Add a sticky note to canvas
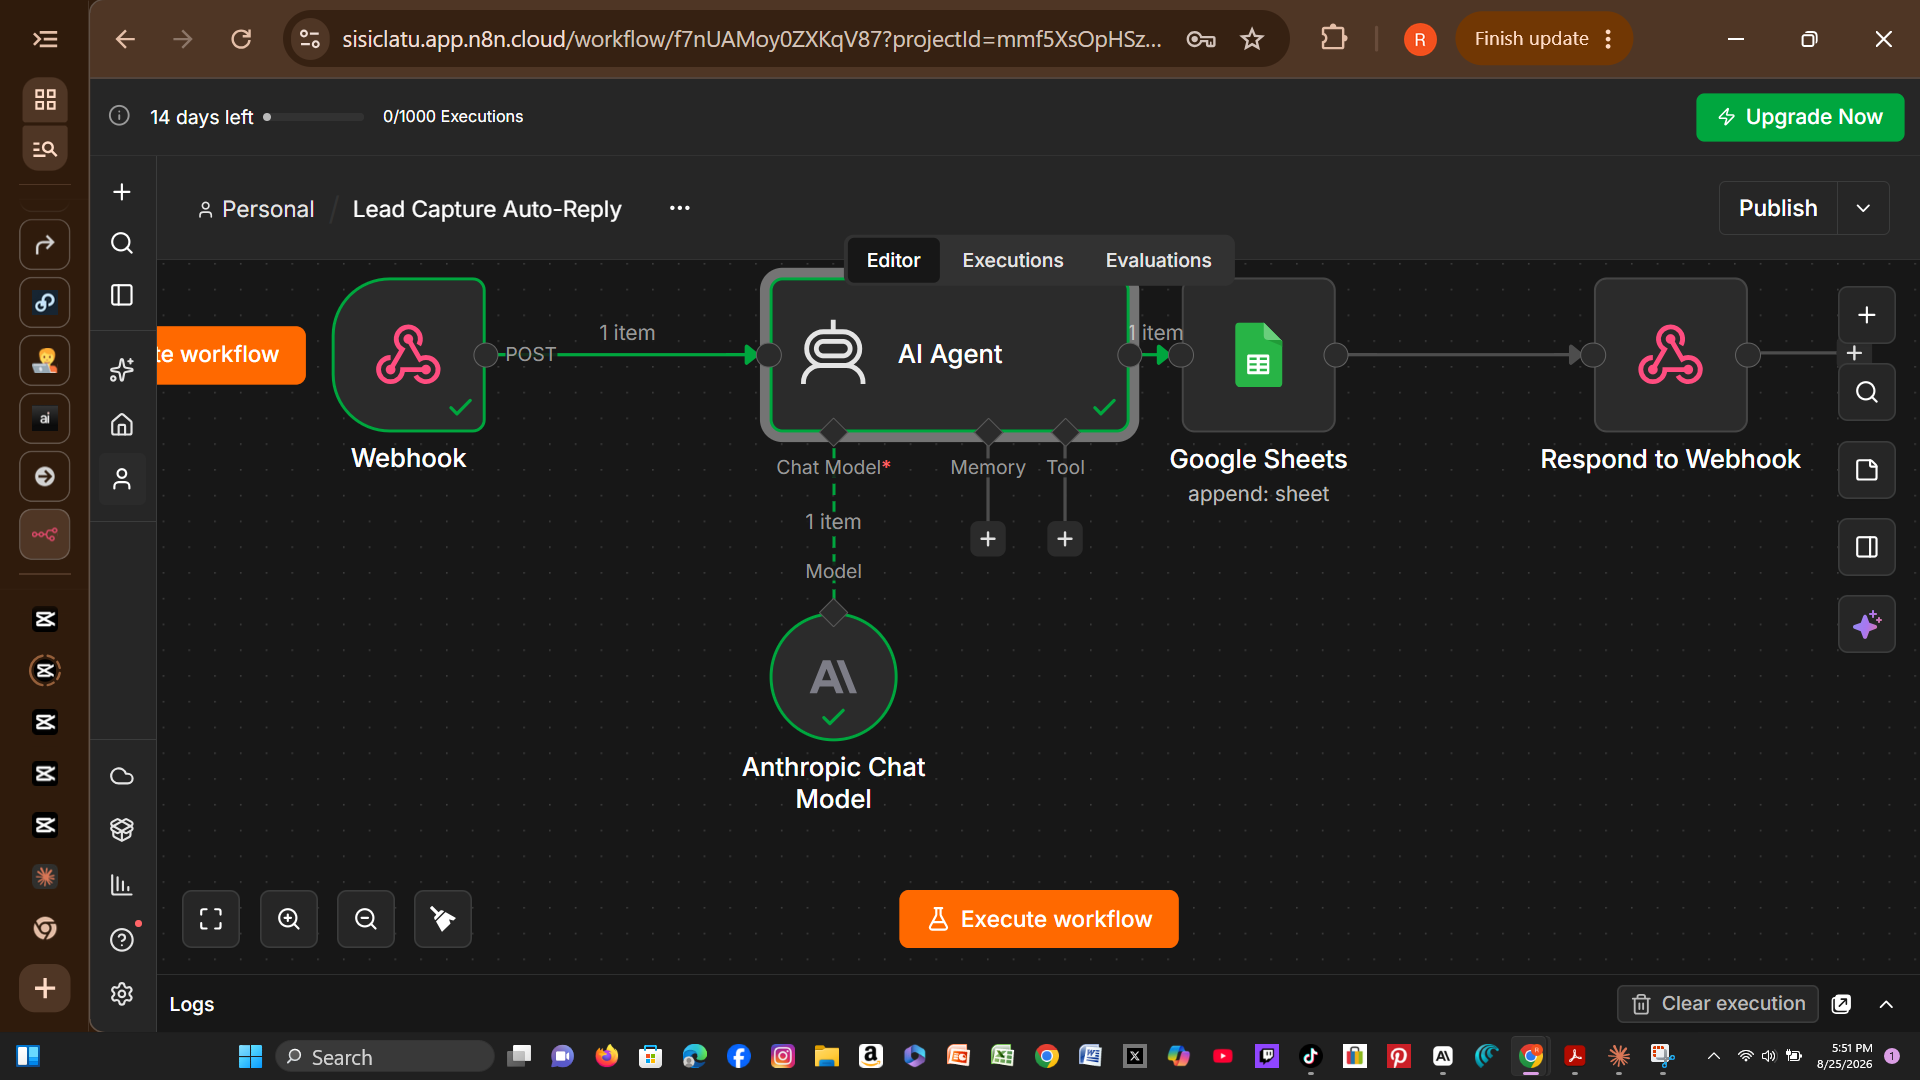The height and width of the screenshot is (1080, 1920). (x=1866, y=470)
